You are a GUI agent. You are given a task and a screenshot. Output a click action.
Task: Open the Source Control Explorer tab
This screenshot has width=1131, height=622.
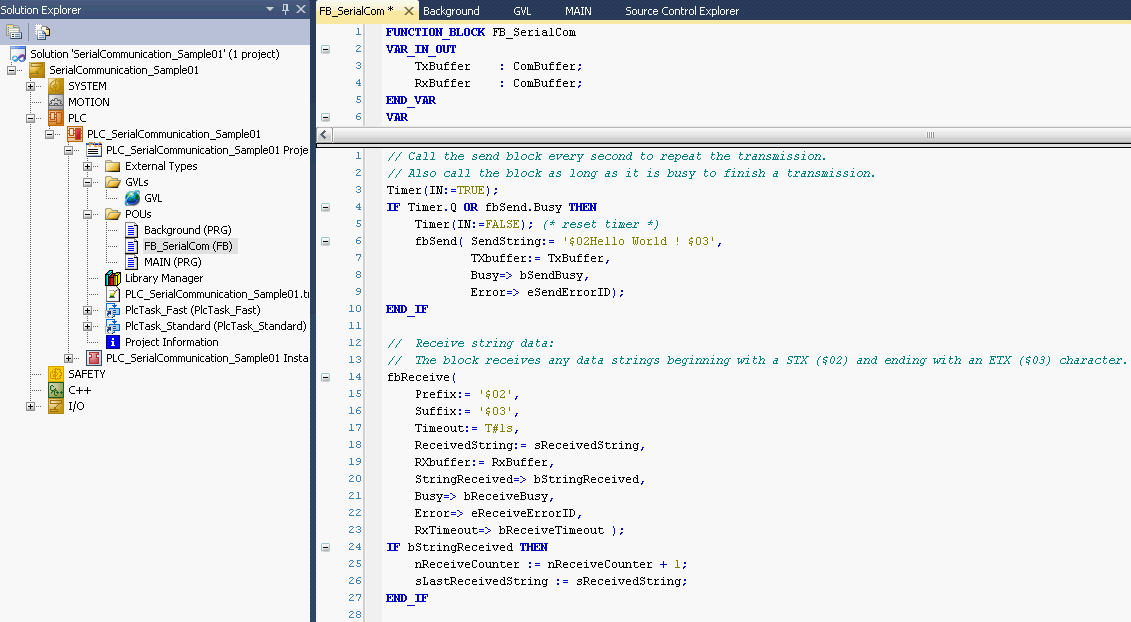(682, 11)
